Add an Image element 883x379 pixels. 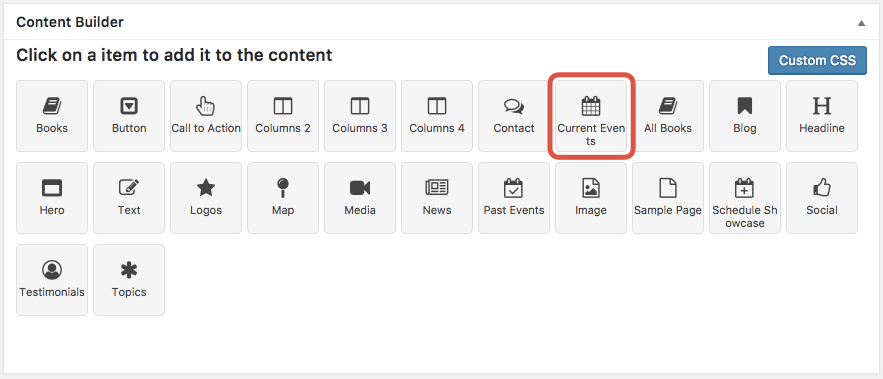[591, 198]
